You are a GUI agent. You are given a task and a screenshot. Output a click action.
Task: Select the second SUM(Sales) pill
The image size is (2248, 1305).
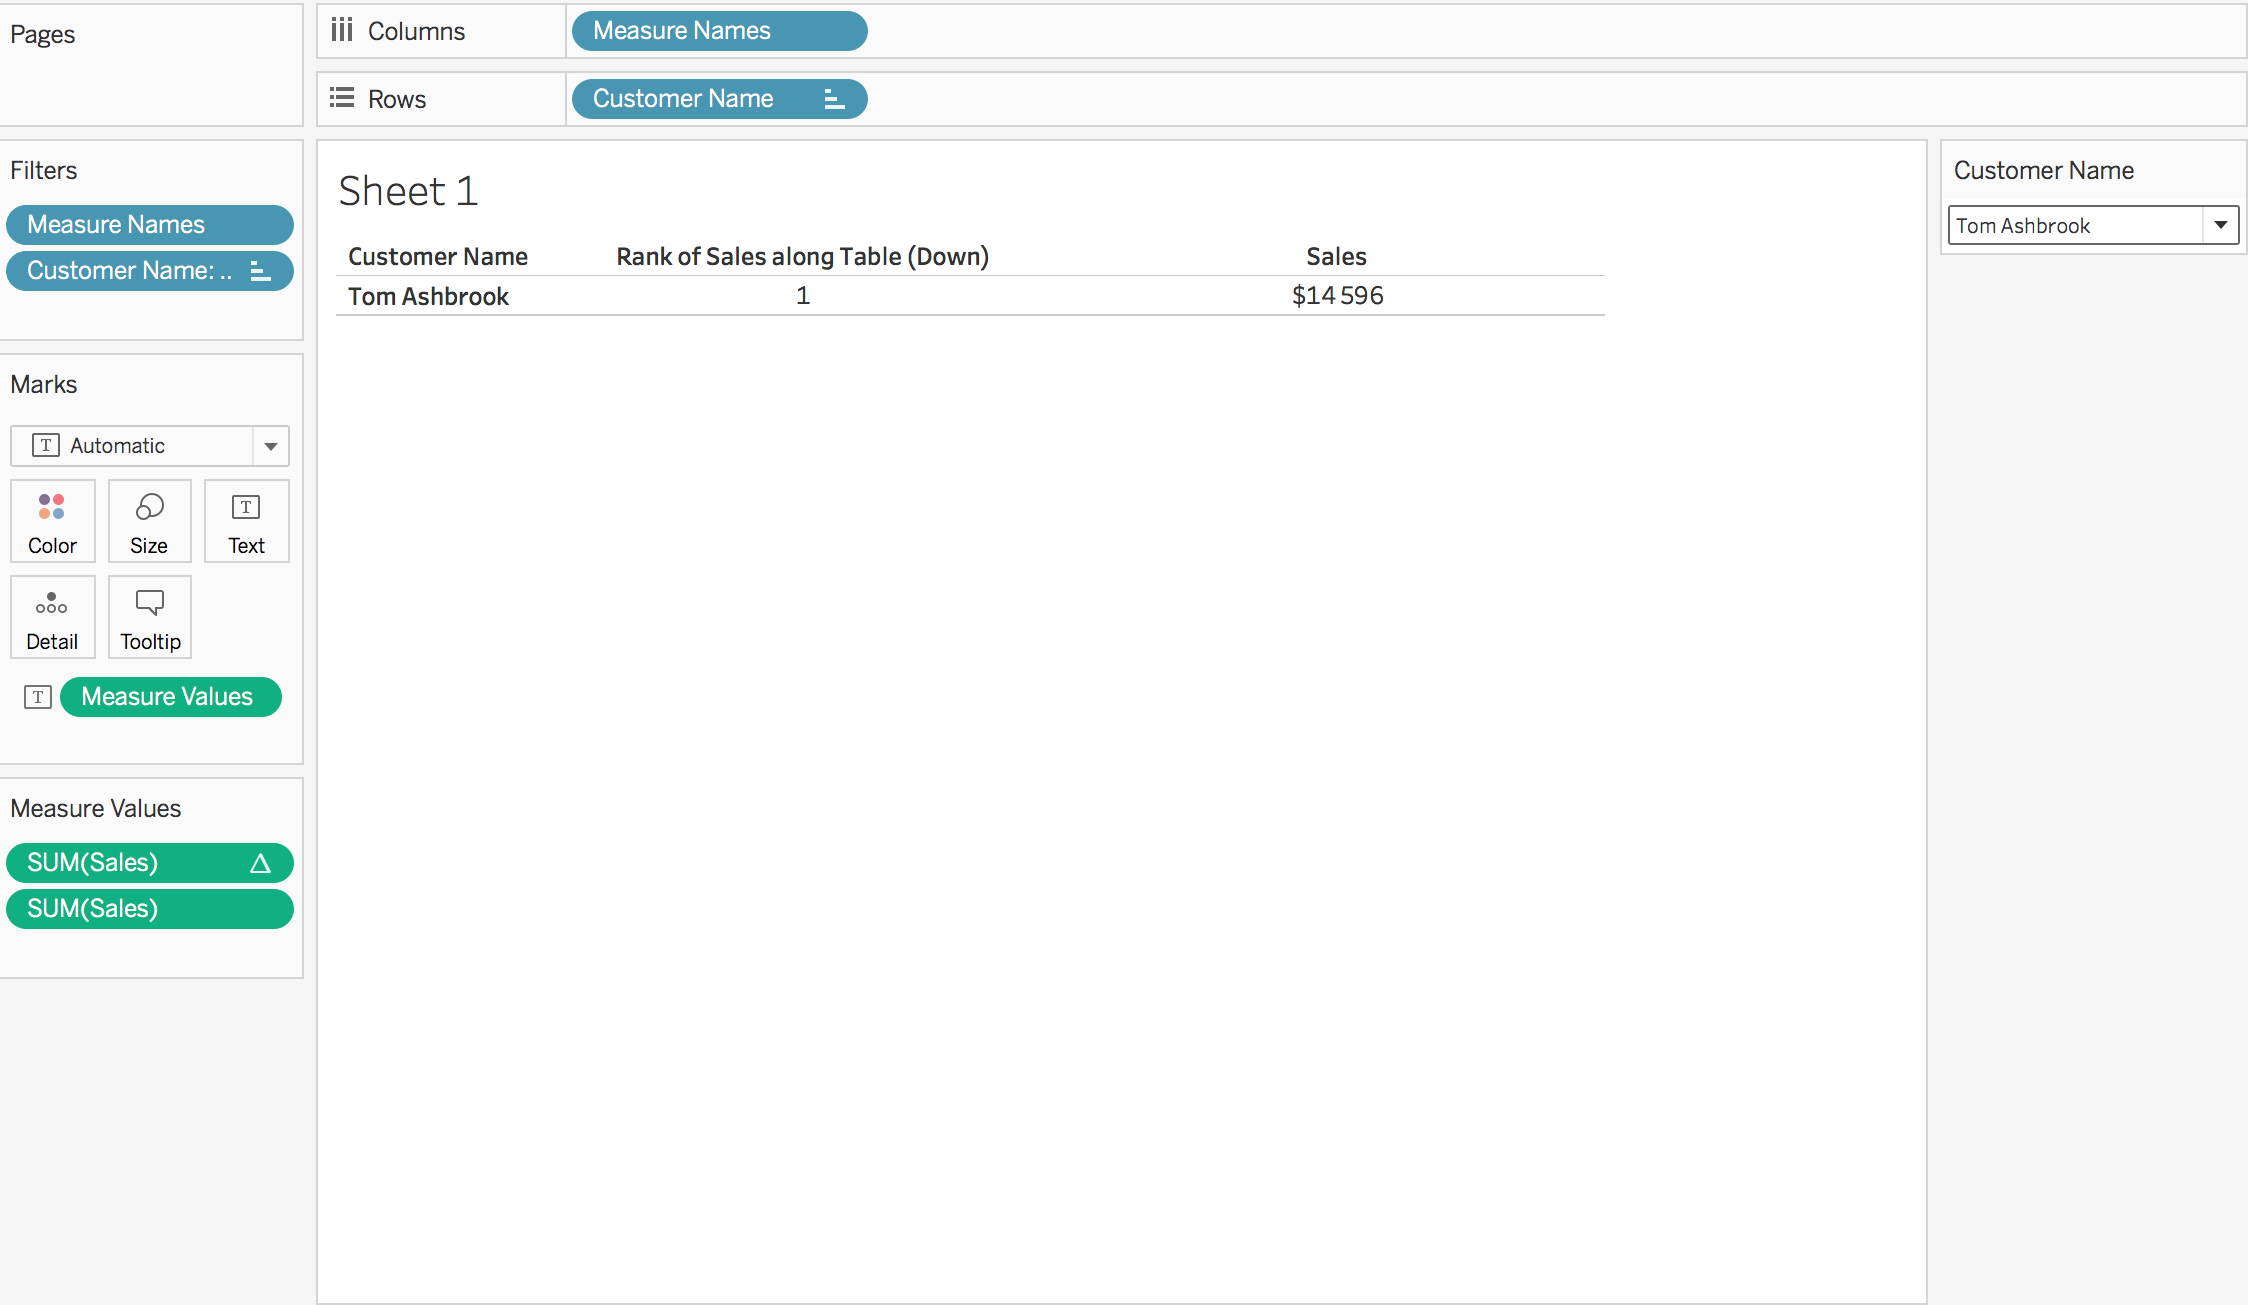(x=149, y=909)
